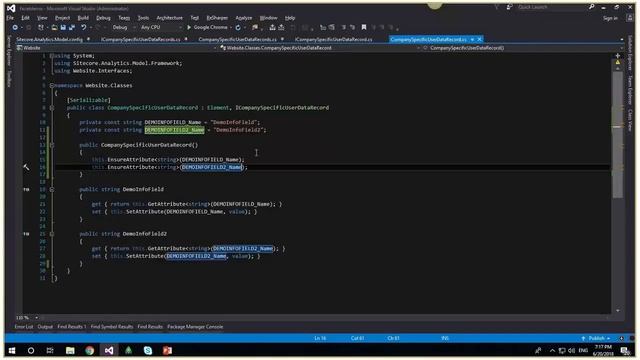Click the volume speaker tray icon
640x360 pixels.
click(571, 351)
